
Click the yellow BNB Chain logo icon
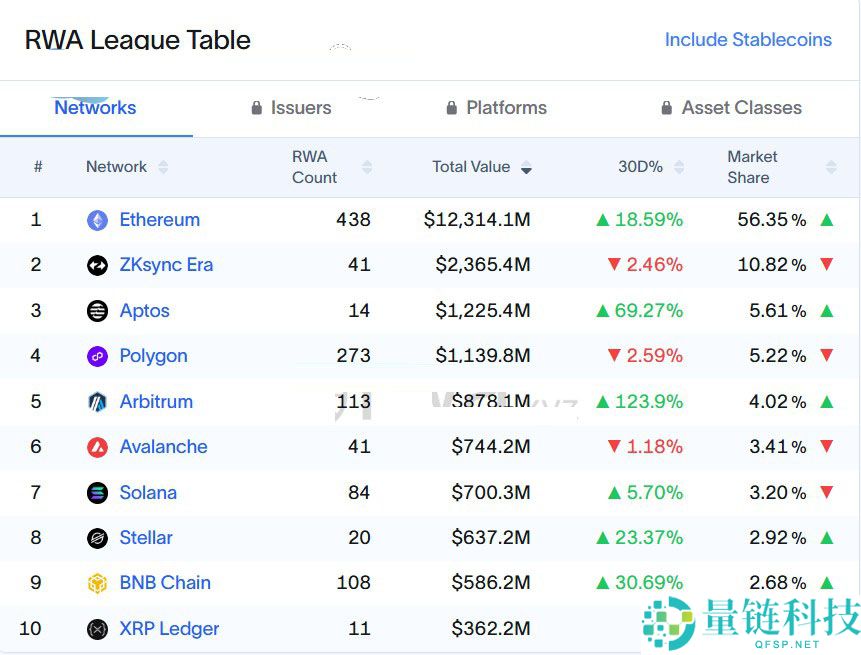pyautogui.click(x=97, y=583)
